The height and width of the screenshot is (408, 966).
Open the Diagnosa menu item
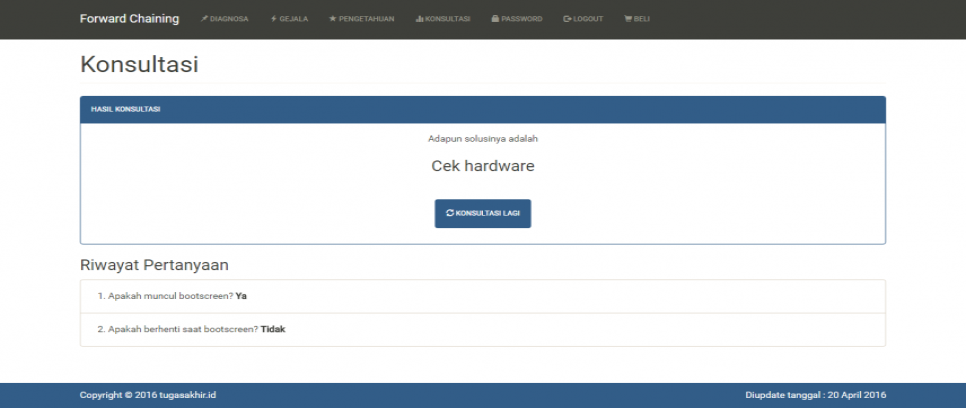click(225, 19)
